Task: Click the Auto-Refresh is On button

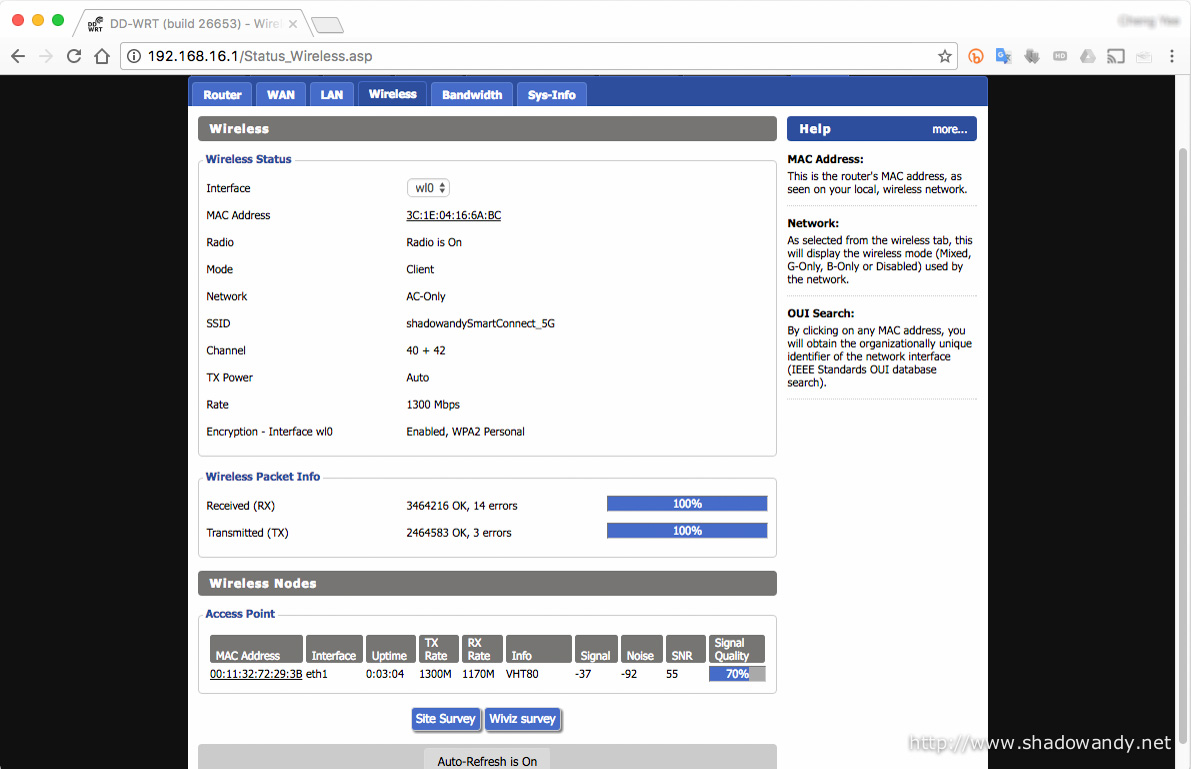Action: [x=487, y=761]
